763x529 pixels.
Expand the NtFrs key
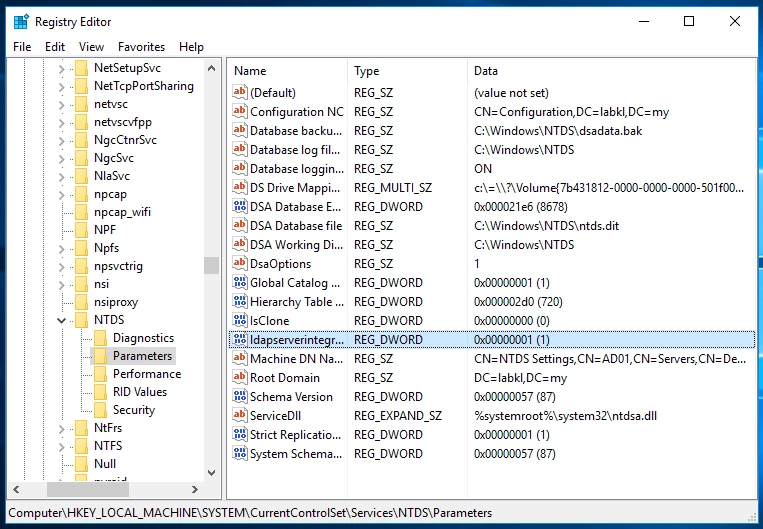pos(61,429)
